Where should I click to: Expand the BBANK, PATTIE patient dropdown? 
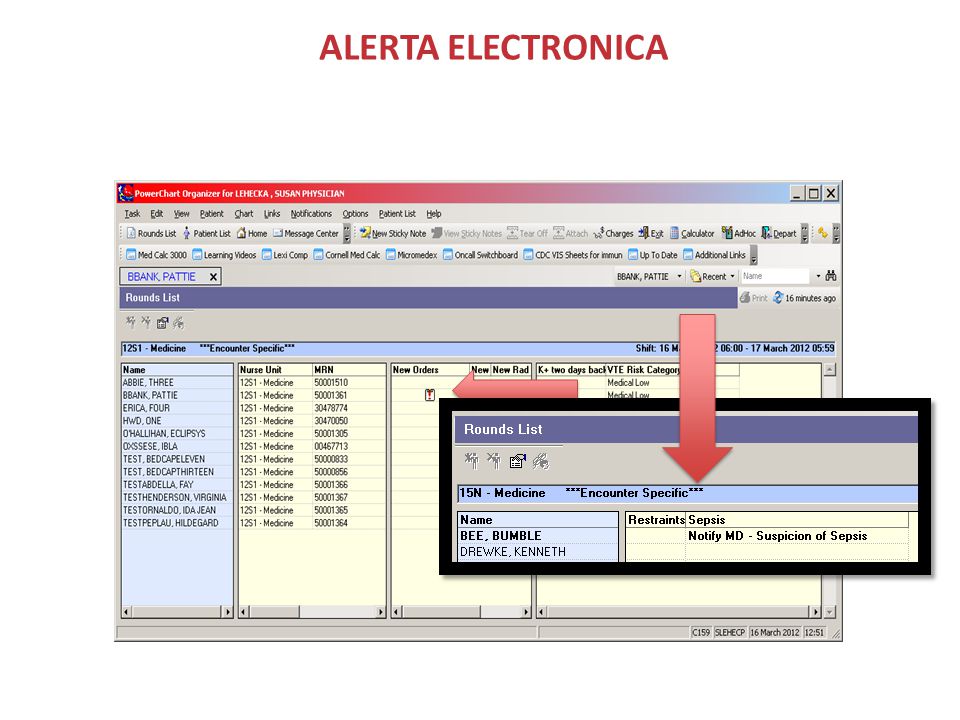point(679,277)
